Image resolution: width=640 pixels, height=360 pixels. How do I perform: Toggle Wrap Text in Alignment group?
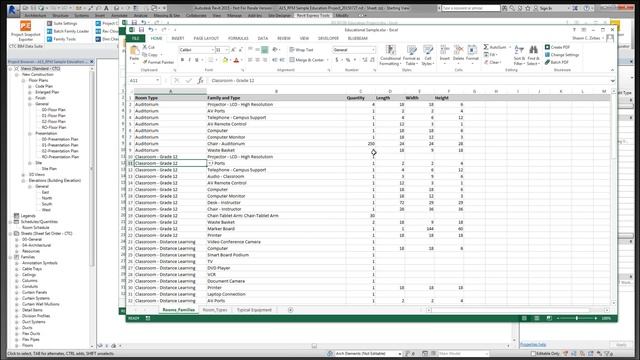301,50
